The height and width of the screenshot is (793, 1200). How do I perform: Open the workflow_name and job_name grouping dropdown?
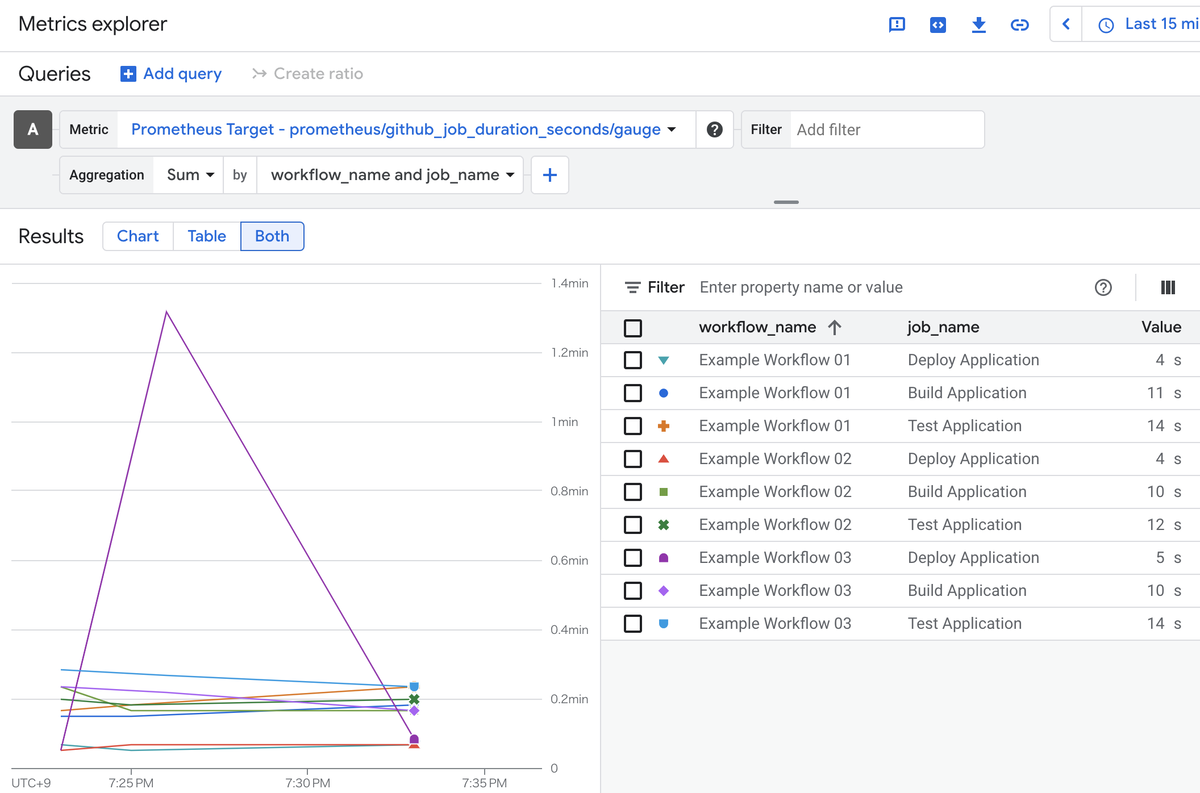click(x=389, y=174)
